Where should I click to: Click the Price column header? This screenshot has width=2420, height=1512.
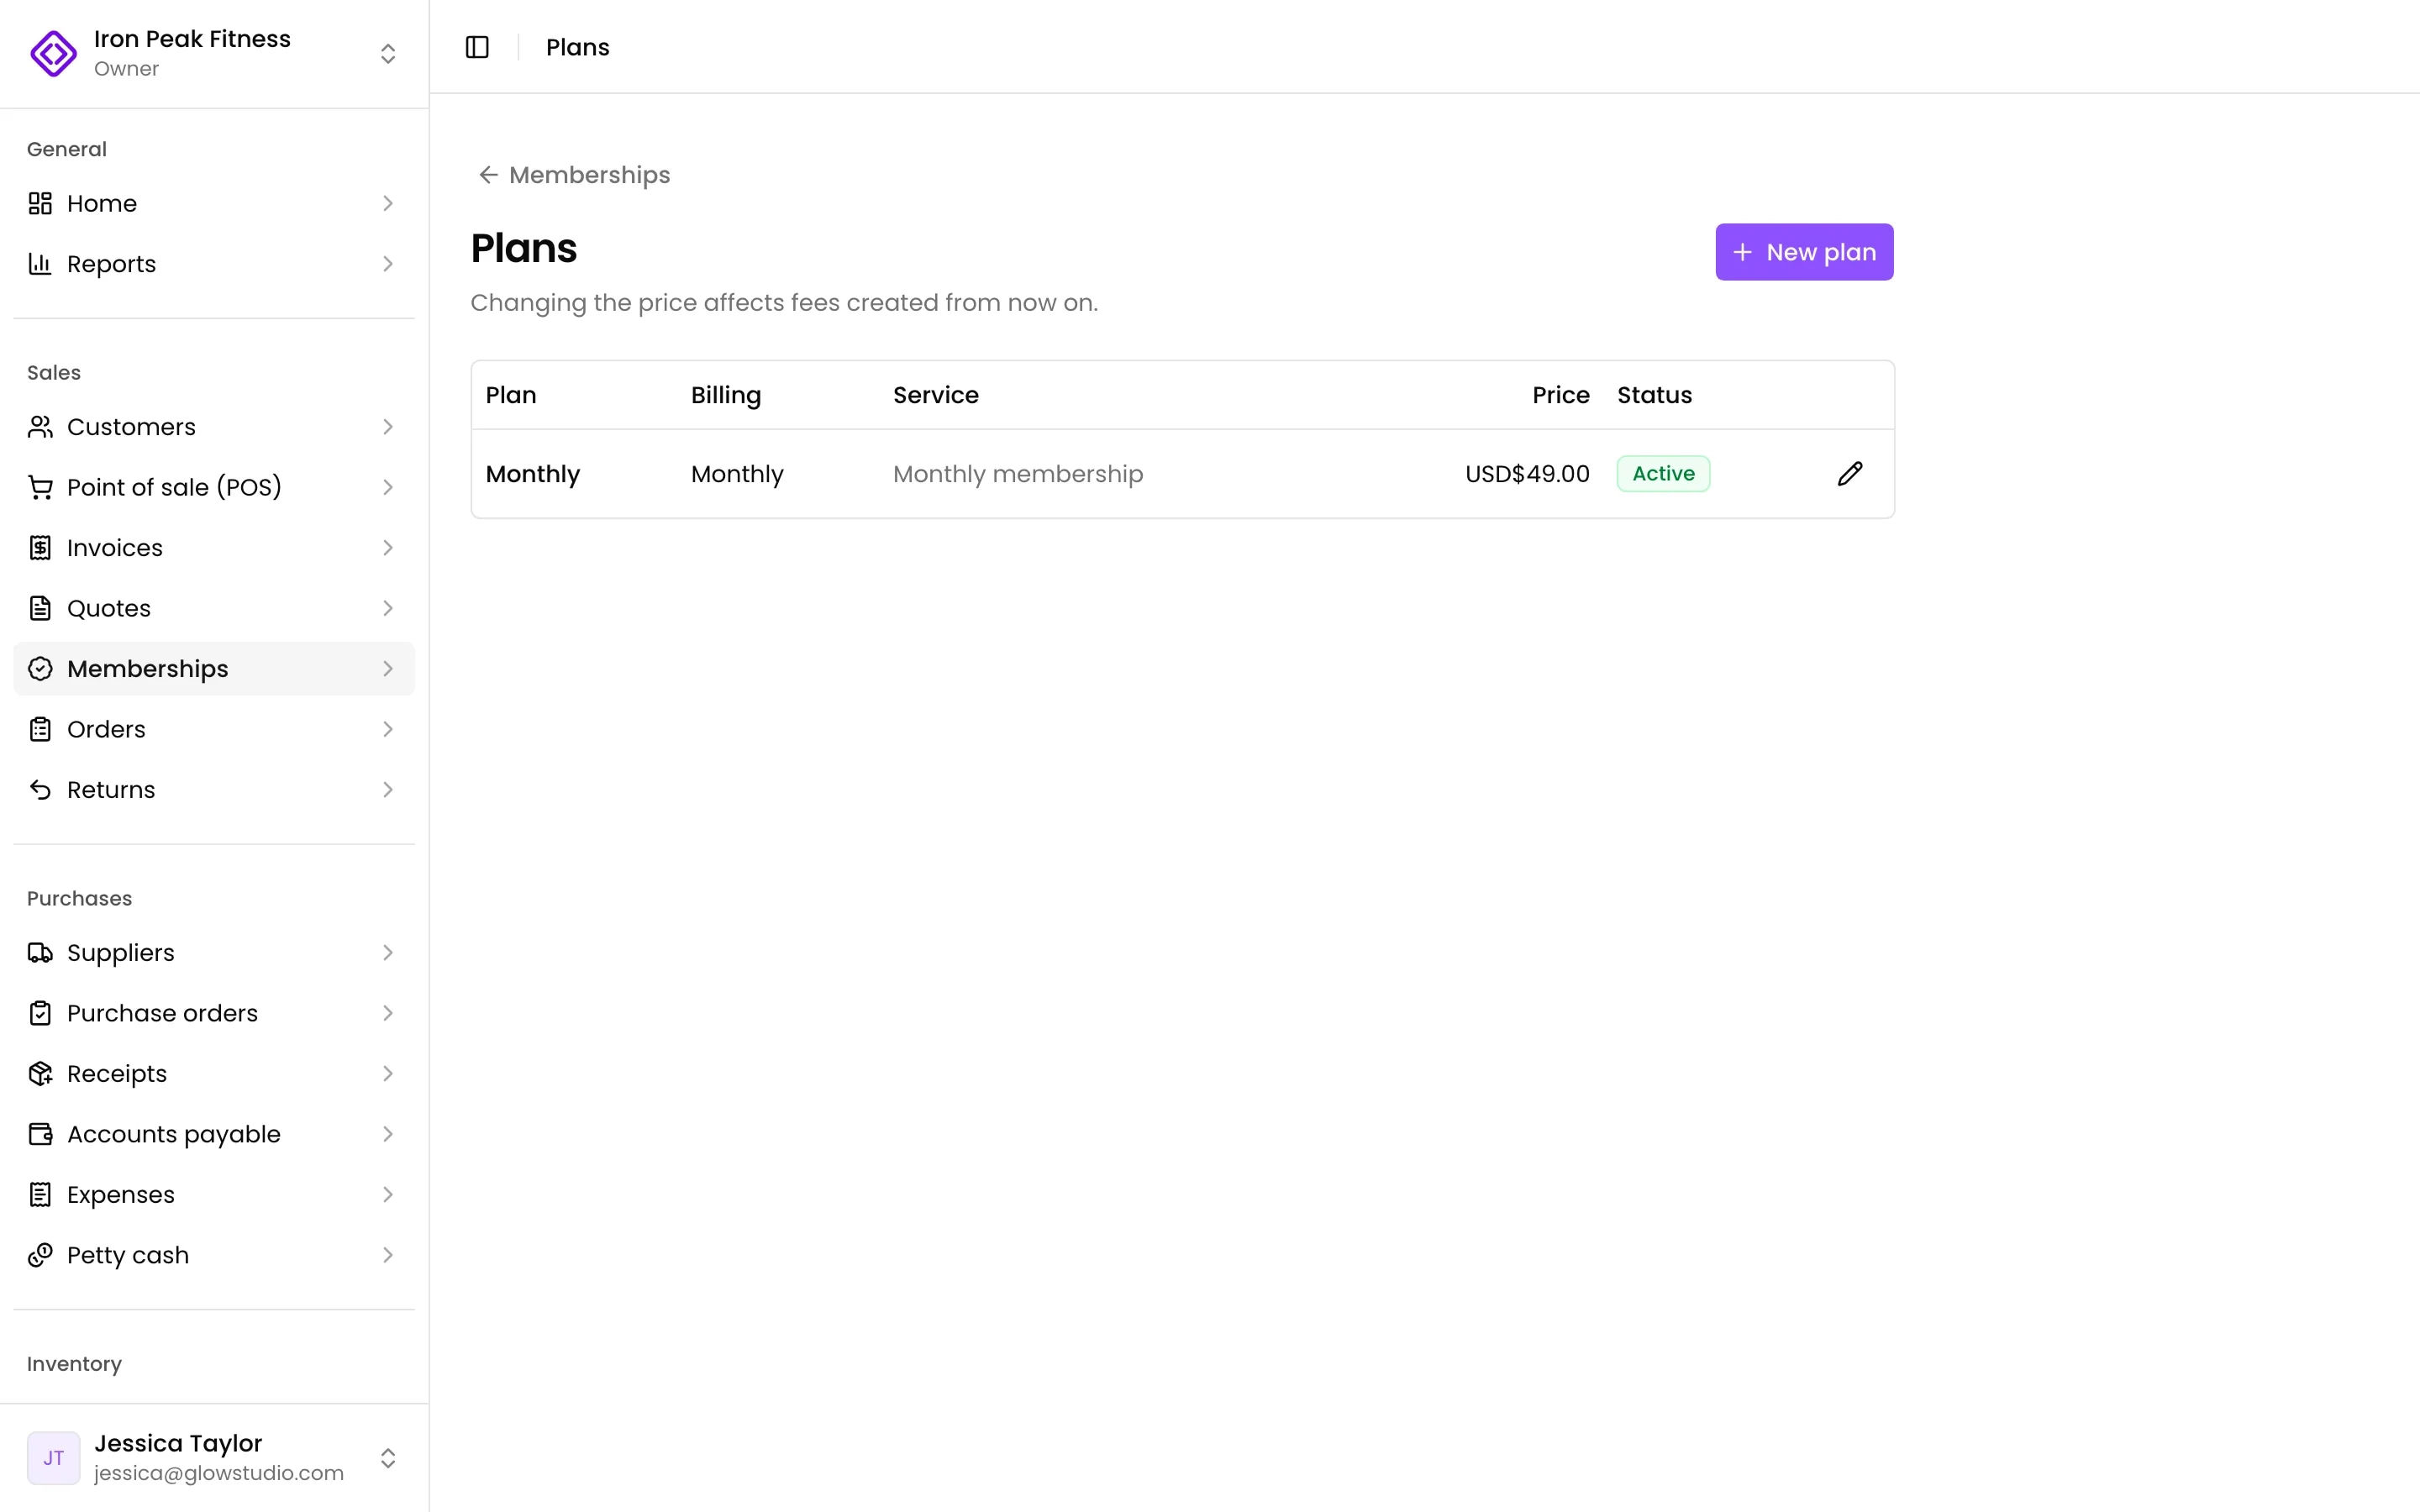(x=1560, y=395)
